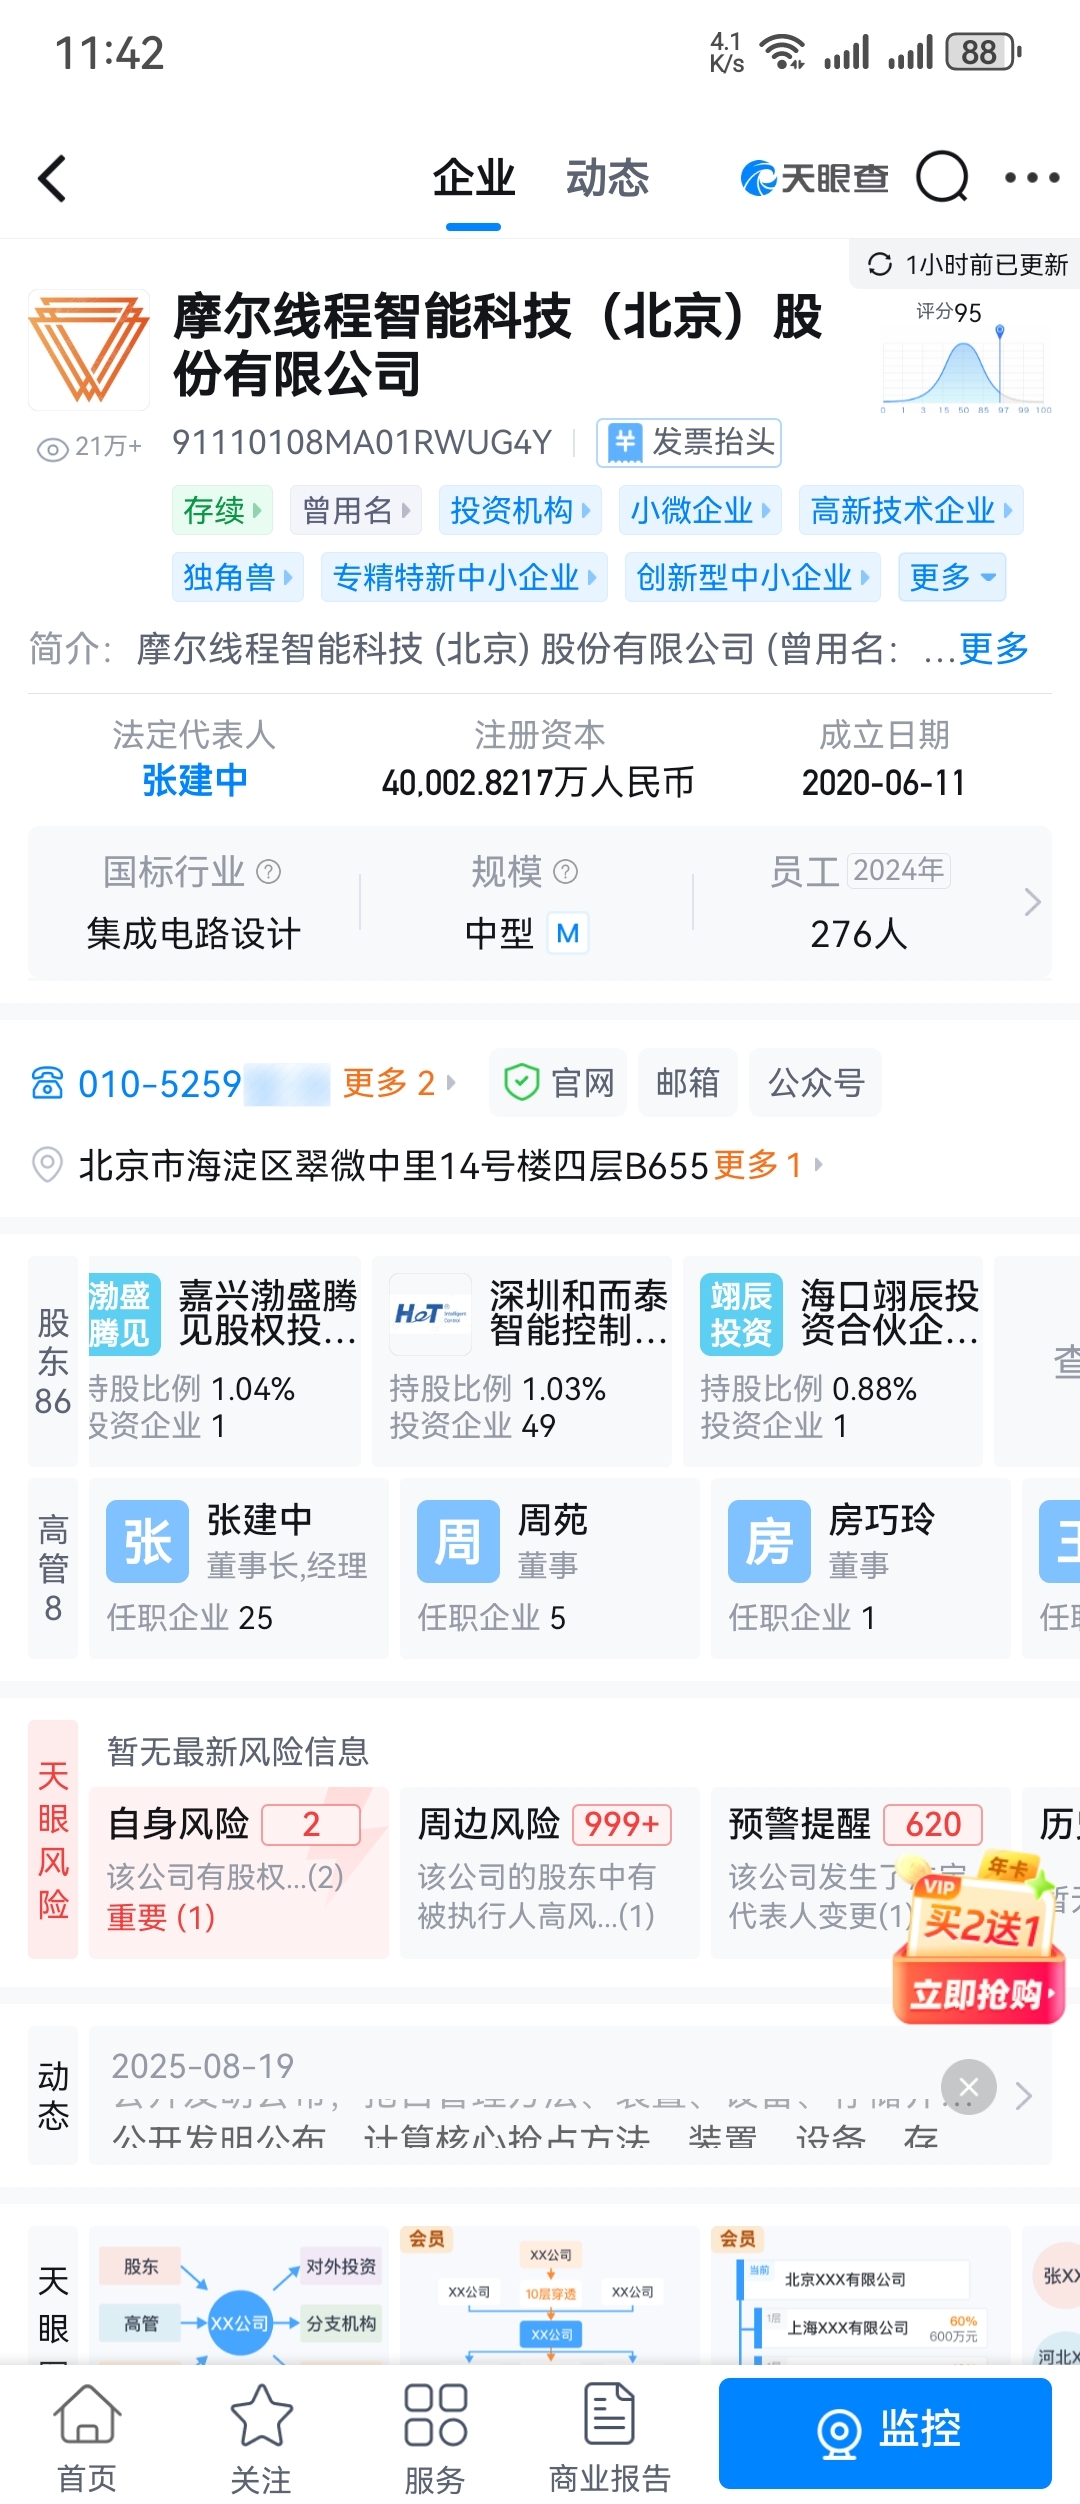Open the equity relationship graph thumbnail
The image size is (1080, 2504).
point(239,2295)
